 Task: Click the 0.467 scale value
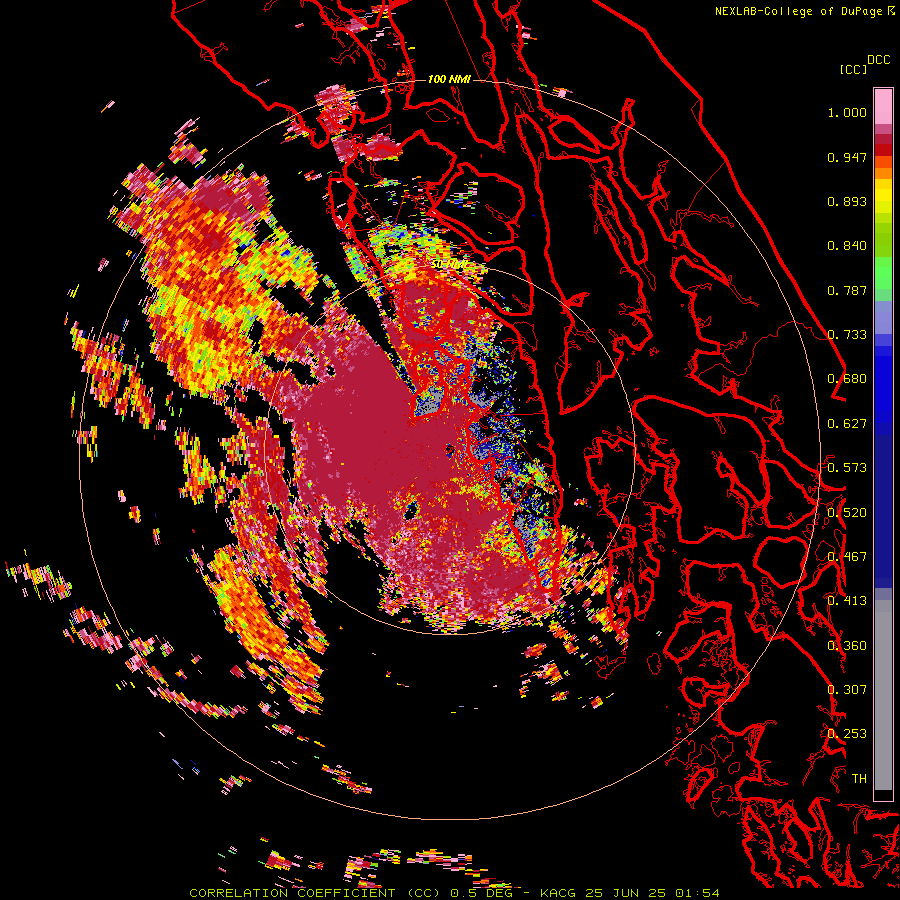pos(847,557)
